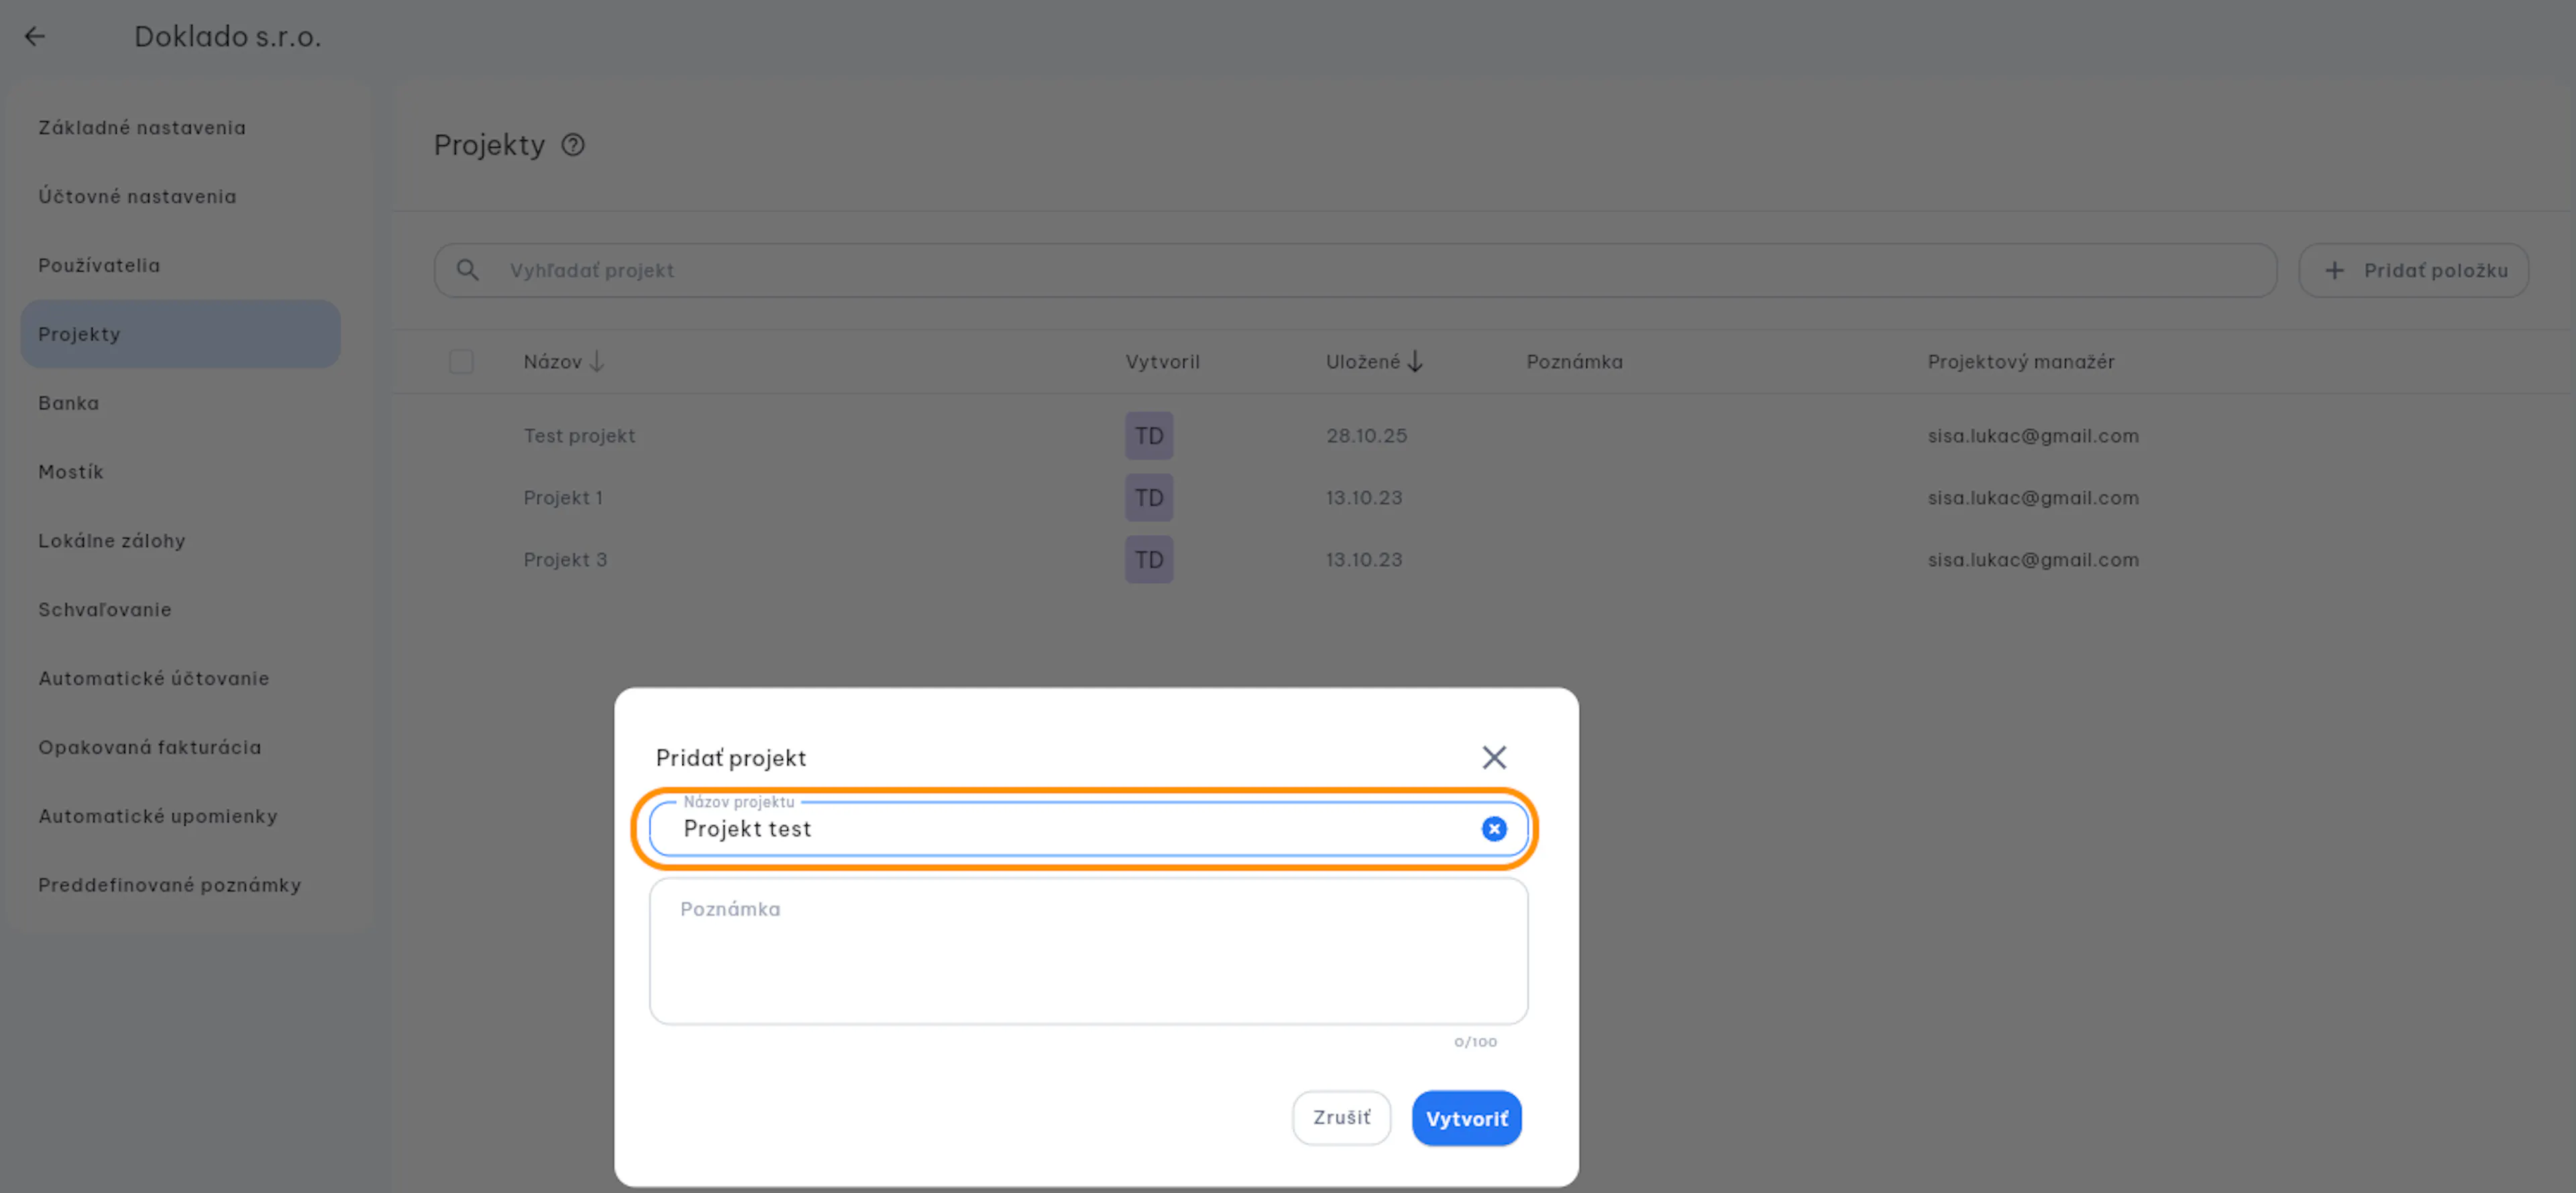2576x1193 pixels.
Task: Click the plus icon in Pridať položku
Action: coord(2334,270)
